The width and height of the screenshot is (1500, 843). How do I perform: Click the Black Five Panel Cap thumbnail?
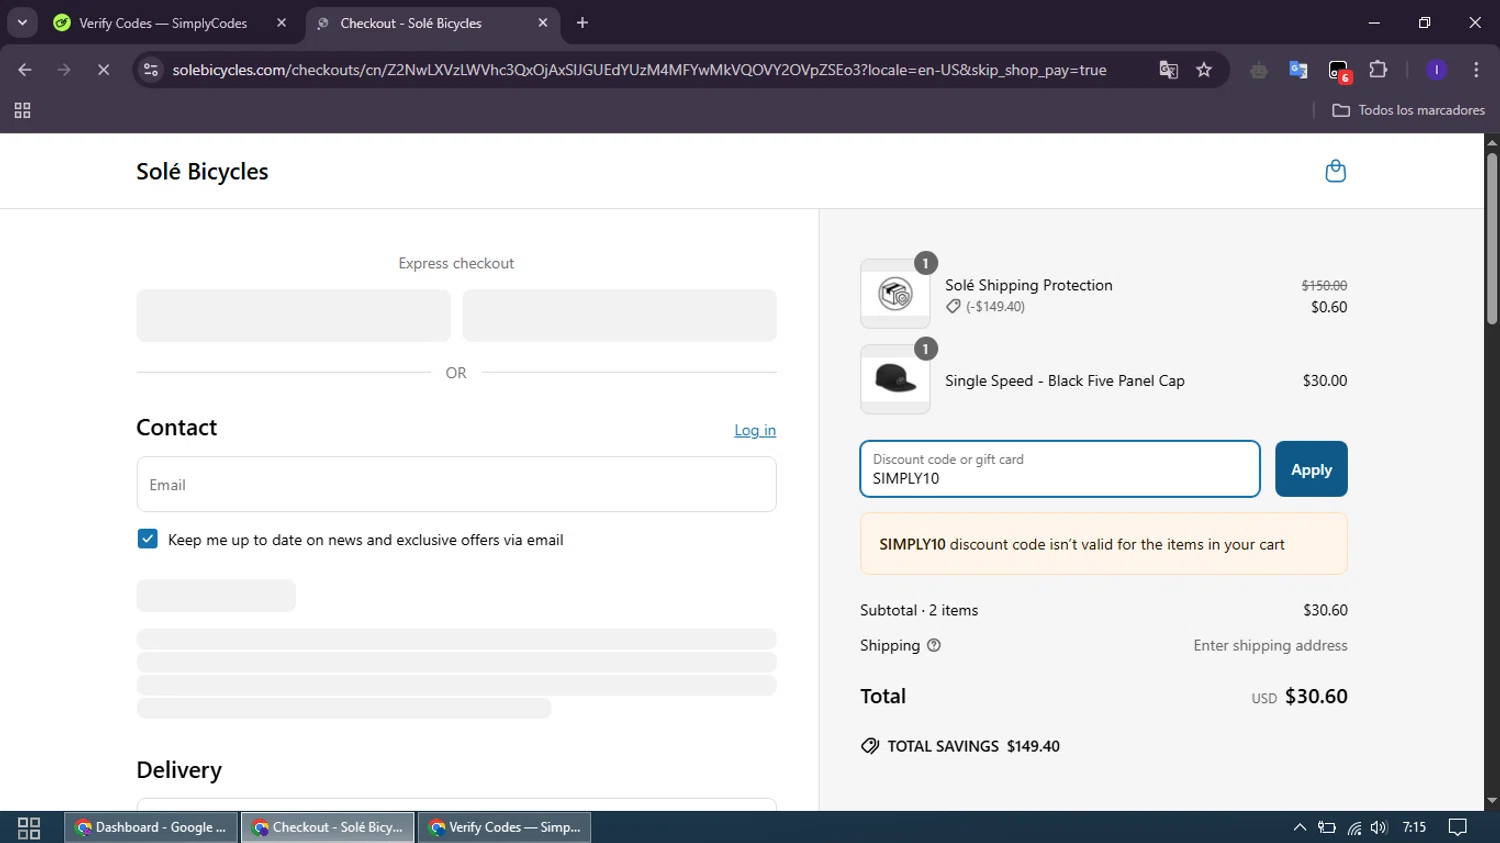tap(895, 380)
